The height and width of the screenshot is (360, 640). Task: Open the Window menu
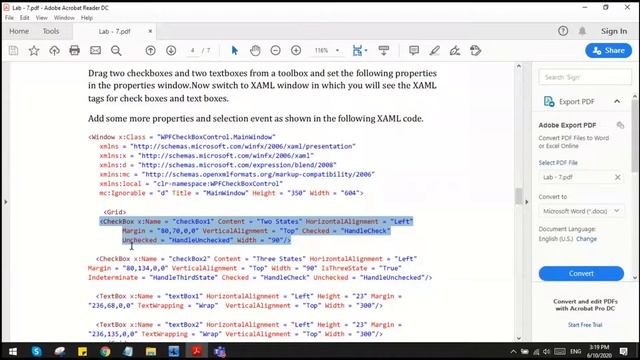tap(64, 18)
